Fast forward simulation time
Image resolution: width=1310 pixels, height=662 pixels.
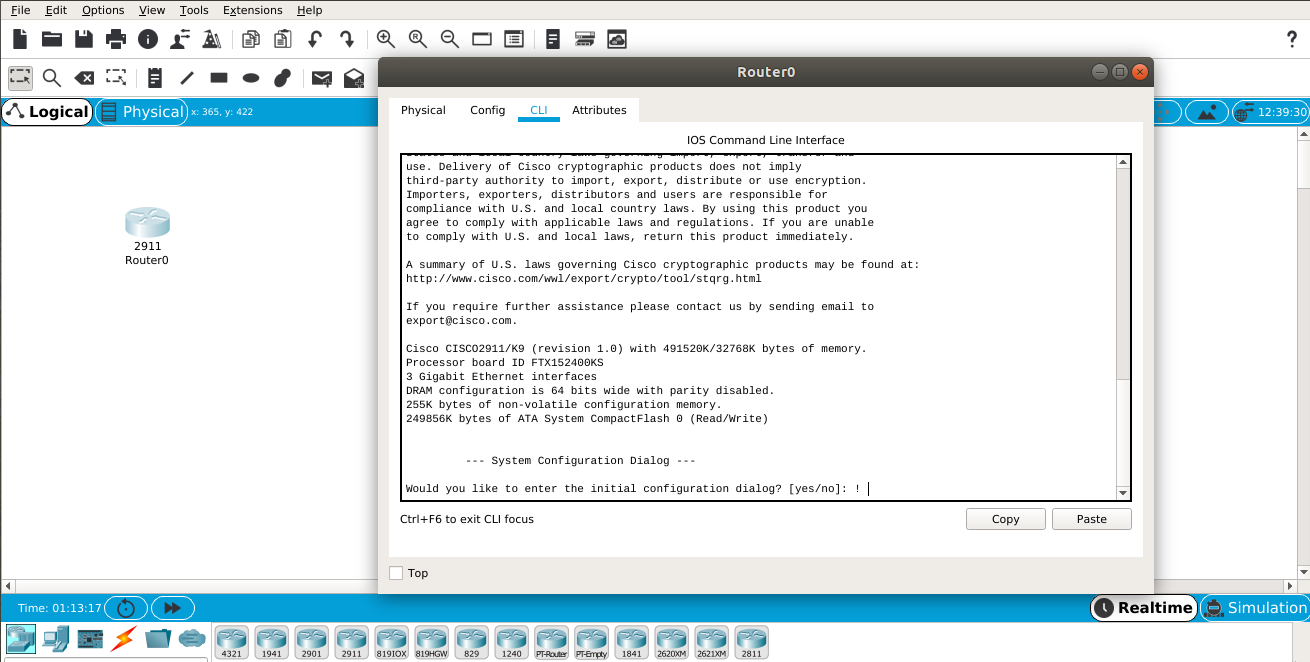(173, 607)
